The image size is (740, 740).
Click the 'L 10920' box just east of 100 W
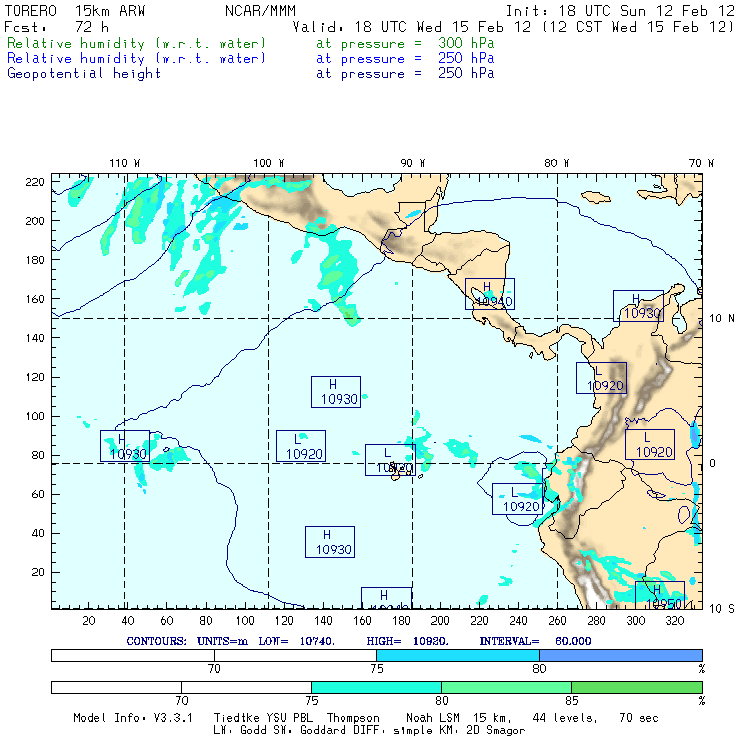[x=301, y=446]
